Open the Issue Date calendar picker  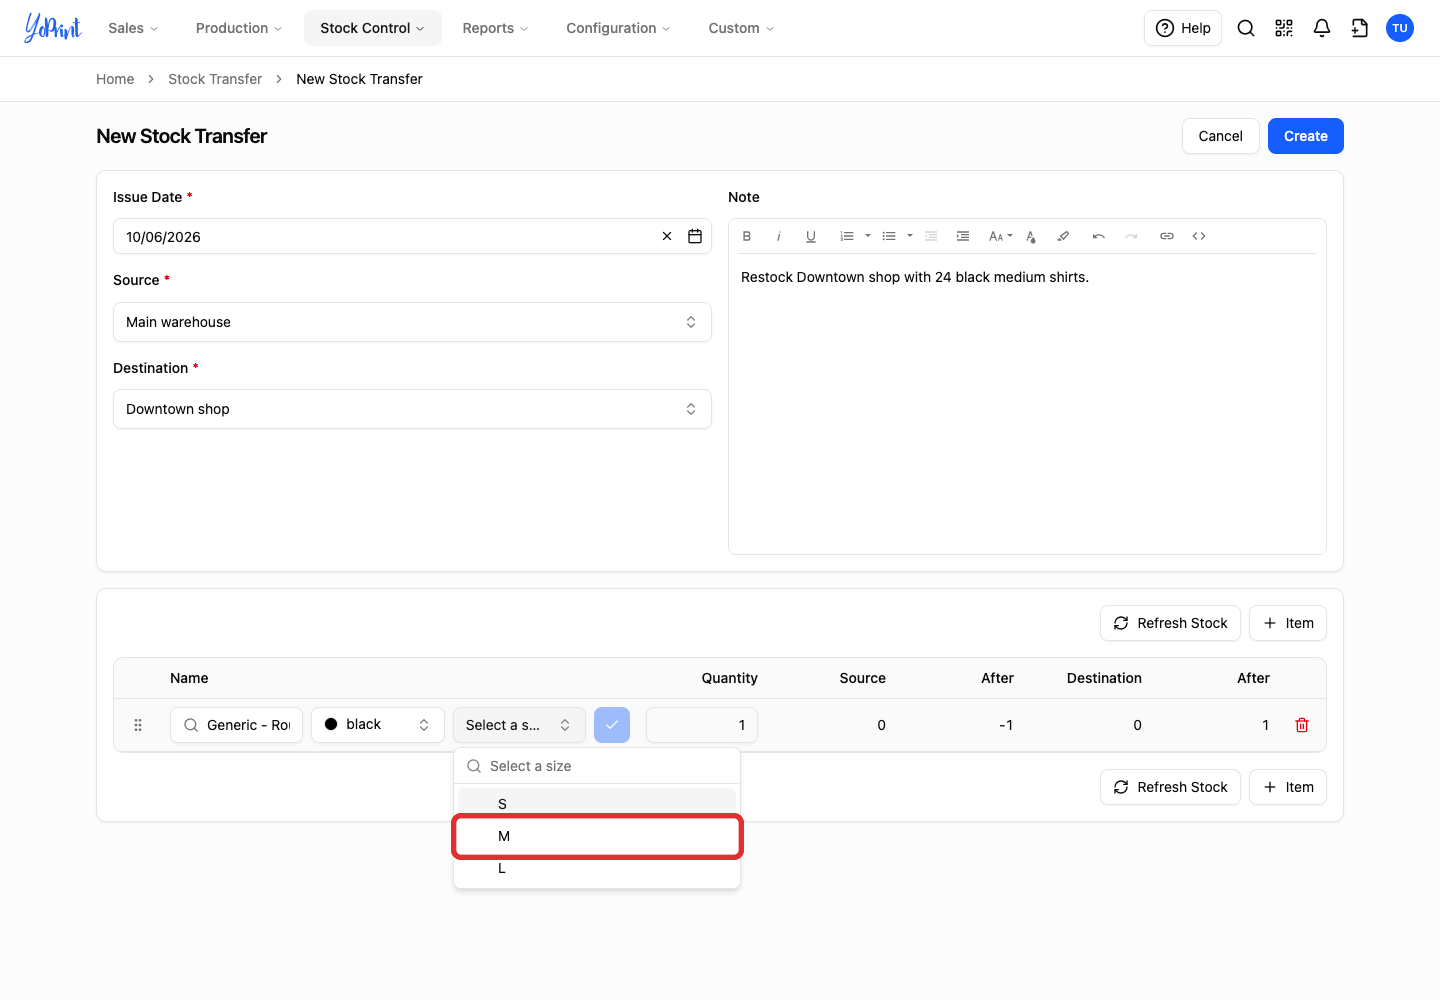coord(695,236)
